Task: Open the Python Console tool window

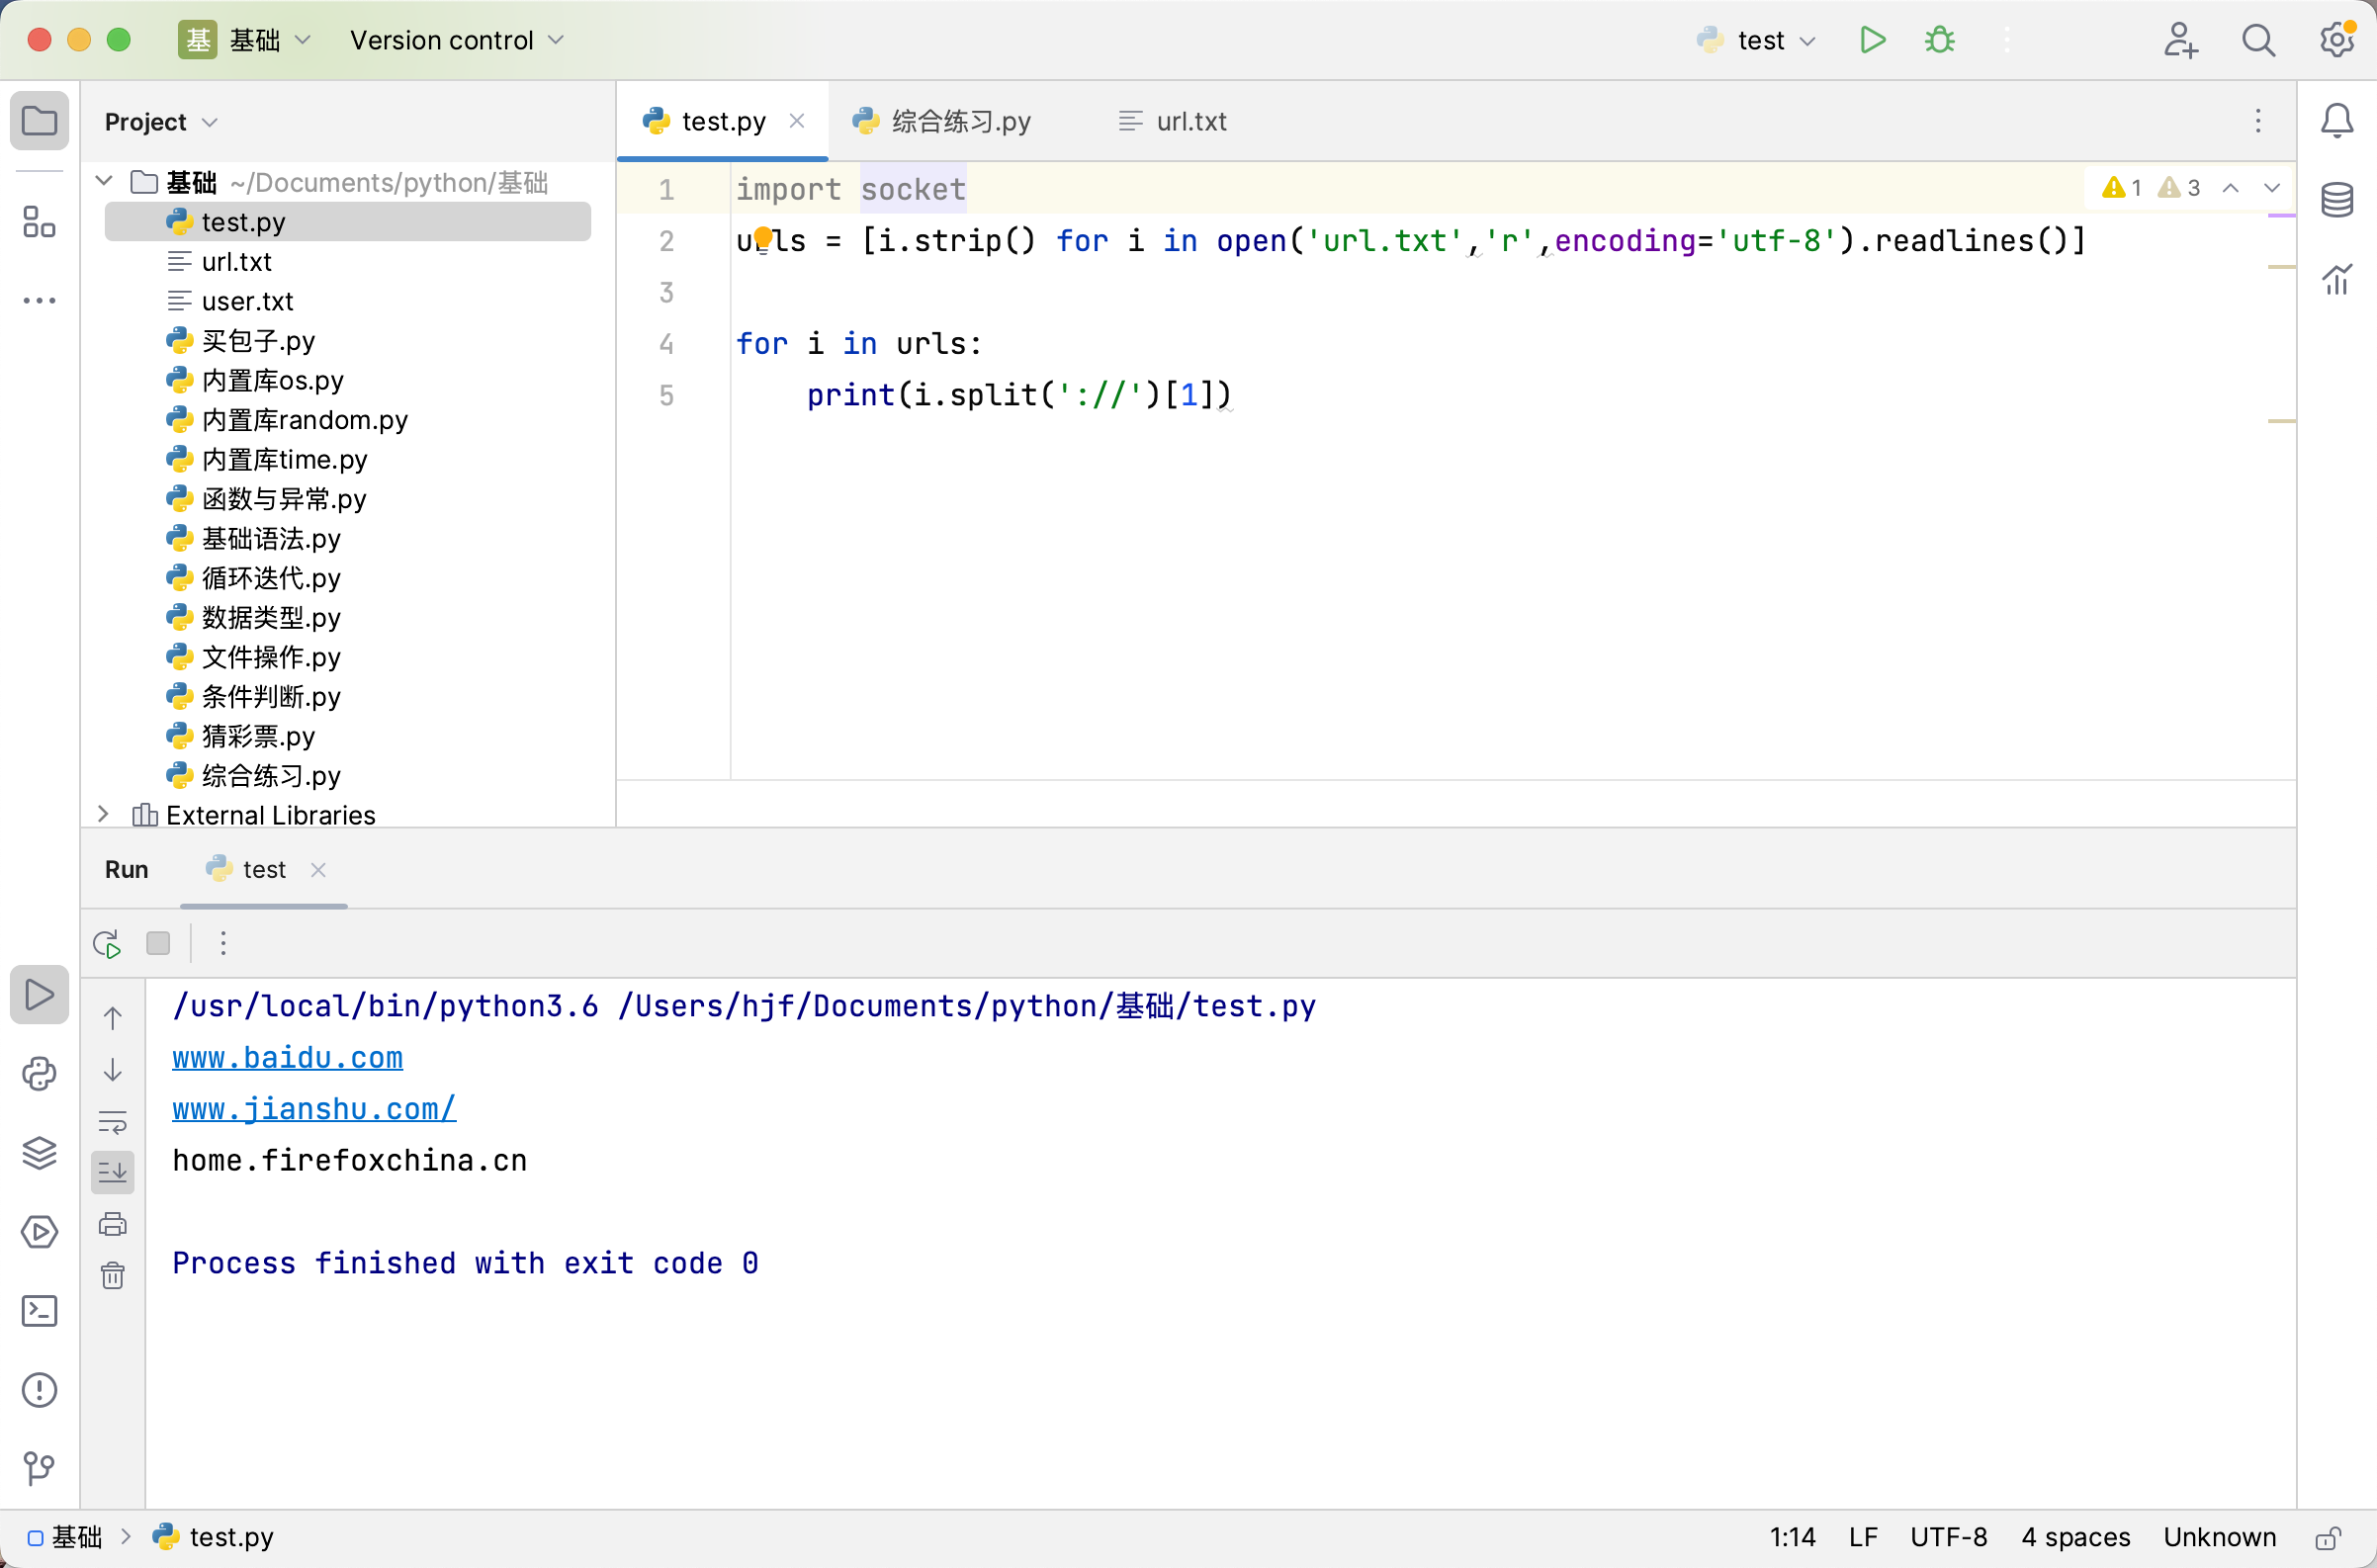Action: (x=39, y=1073)
